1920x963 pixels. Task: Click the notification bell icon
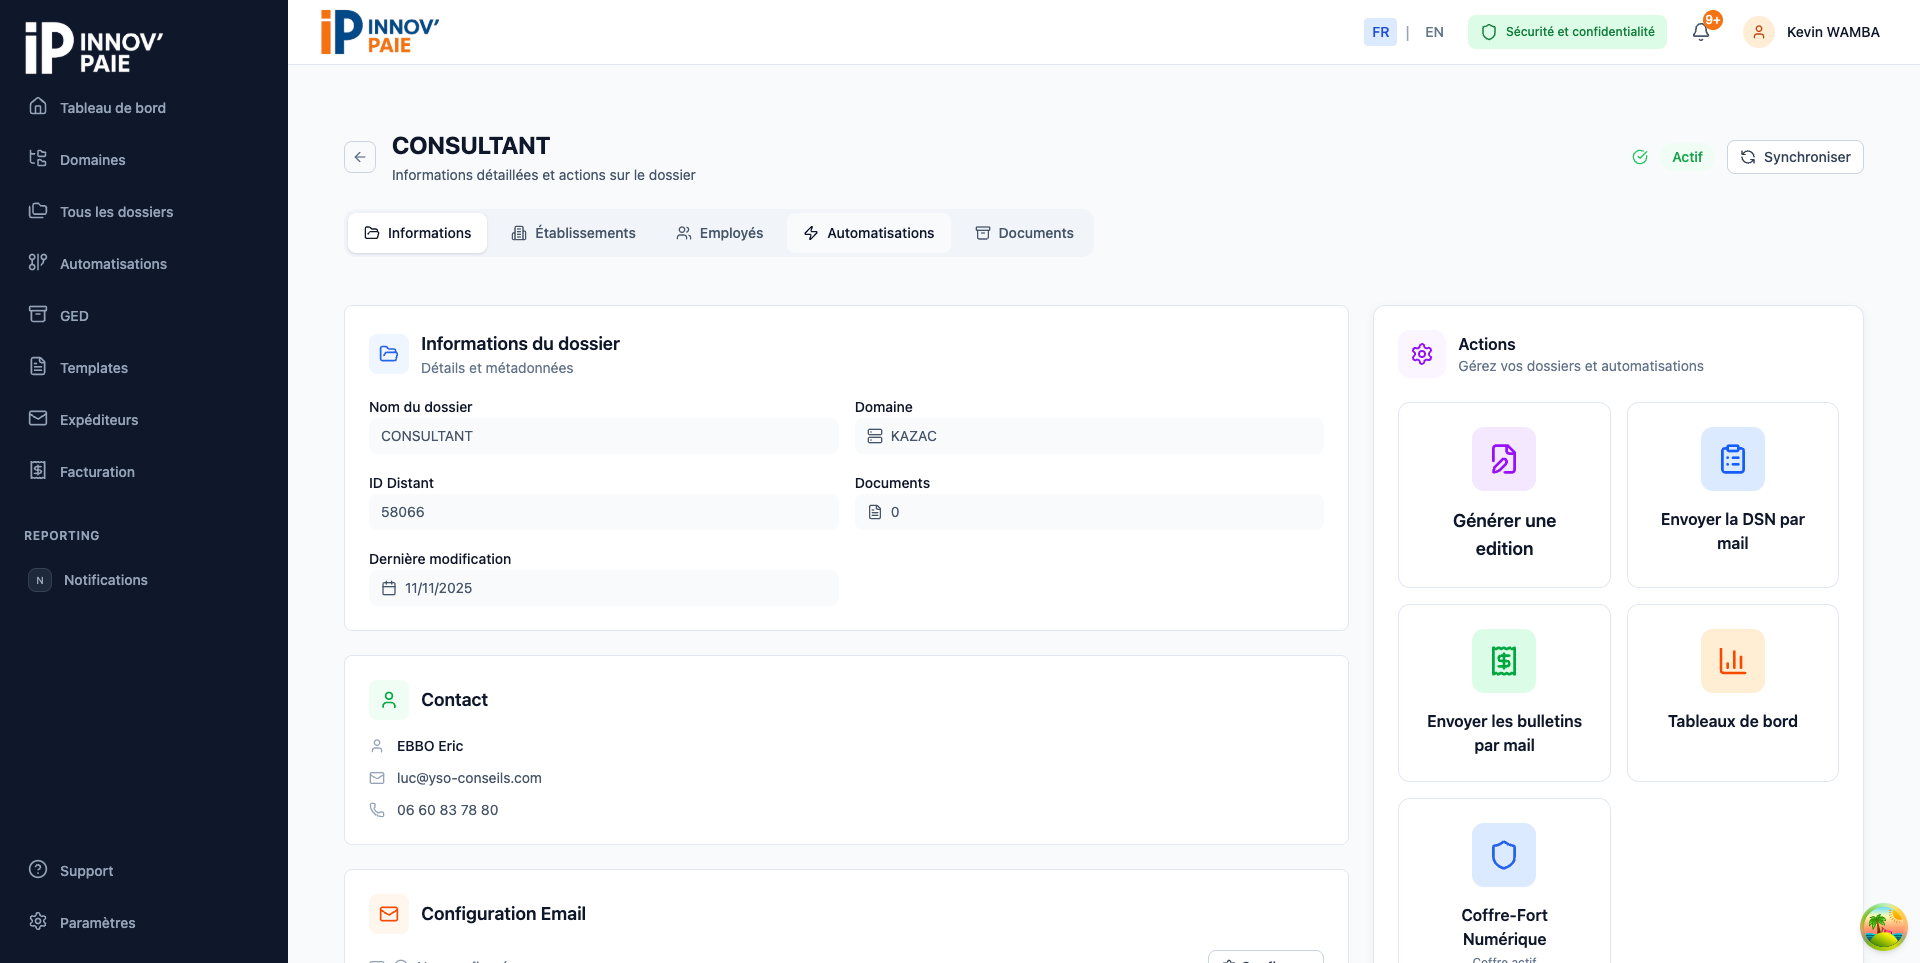1700,32
